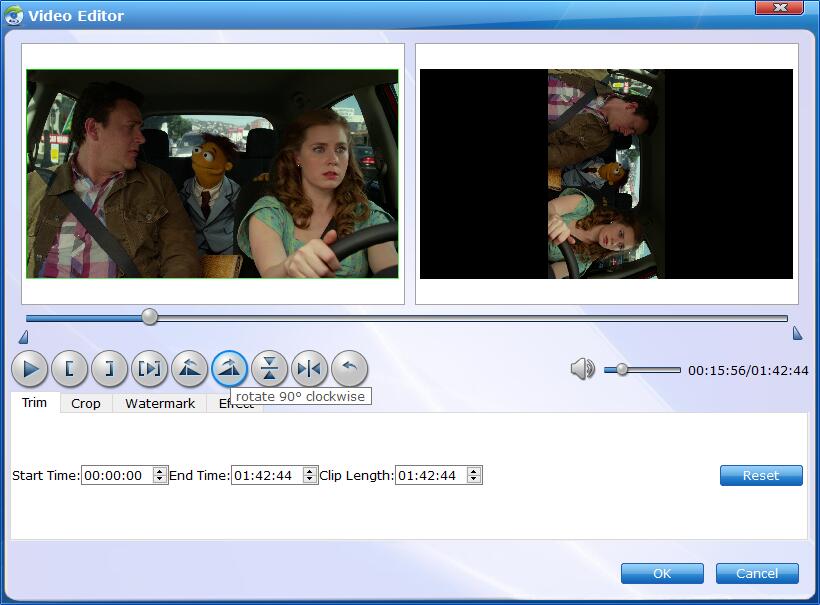Click the Start Time stepper arrows
820x605 pixels.
pos(160,476)
